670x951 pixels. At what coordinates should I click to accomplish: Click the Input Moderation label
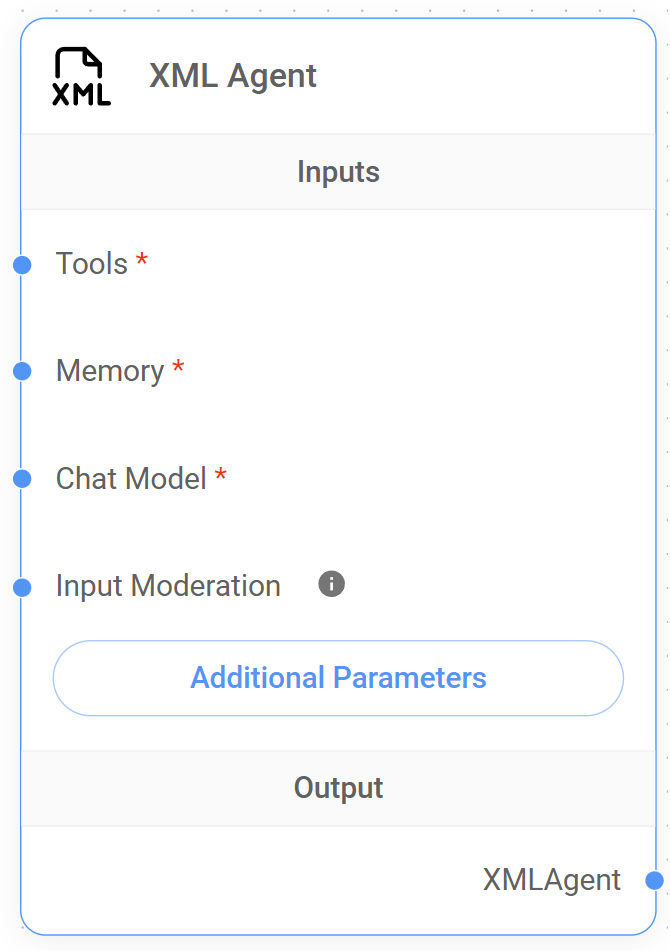168,586
